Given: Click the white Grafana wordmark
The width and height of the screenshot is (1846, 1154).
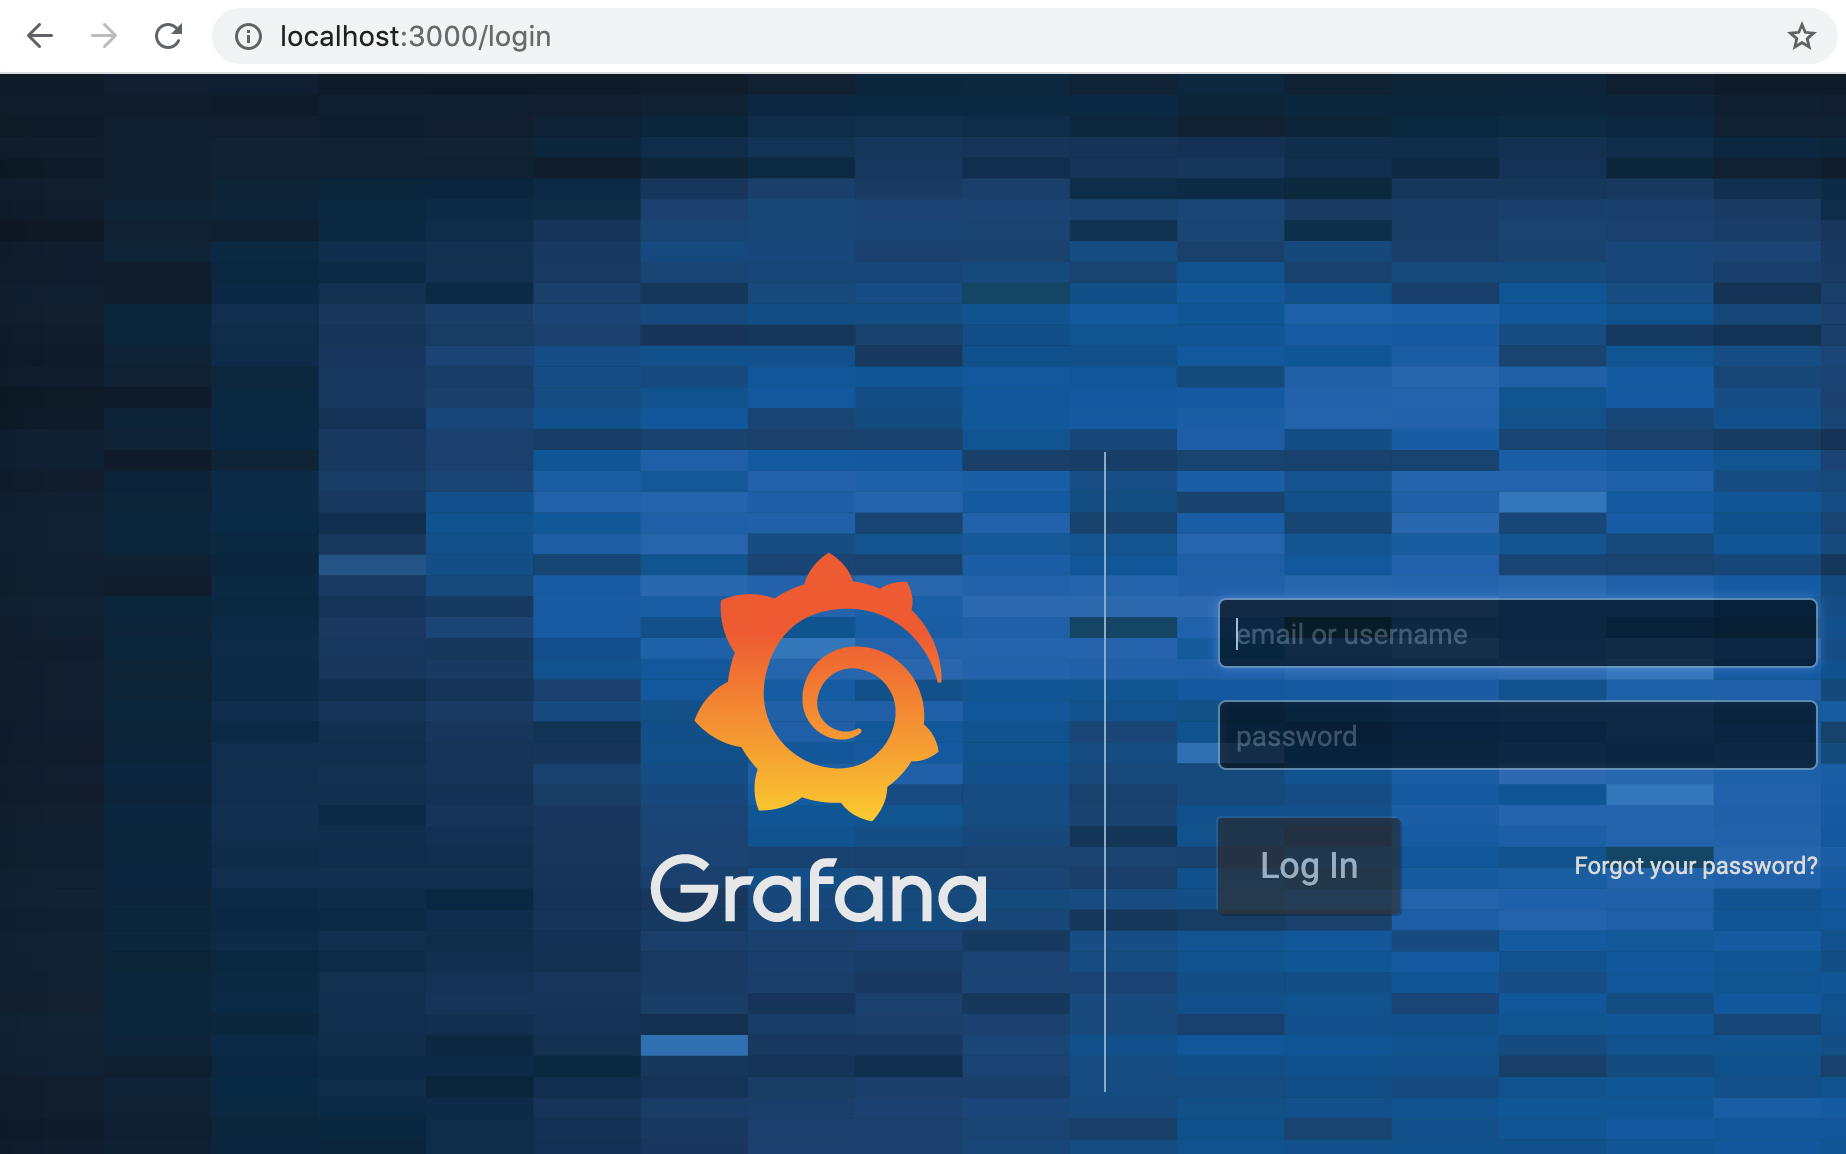Looking at the screenshot, I should tap(818, 889).
